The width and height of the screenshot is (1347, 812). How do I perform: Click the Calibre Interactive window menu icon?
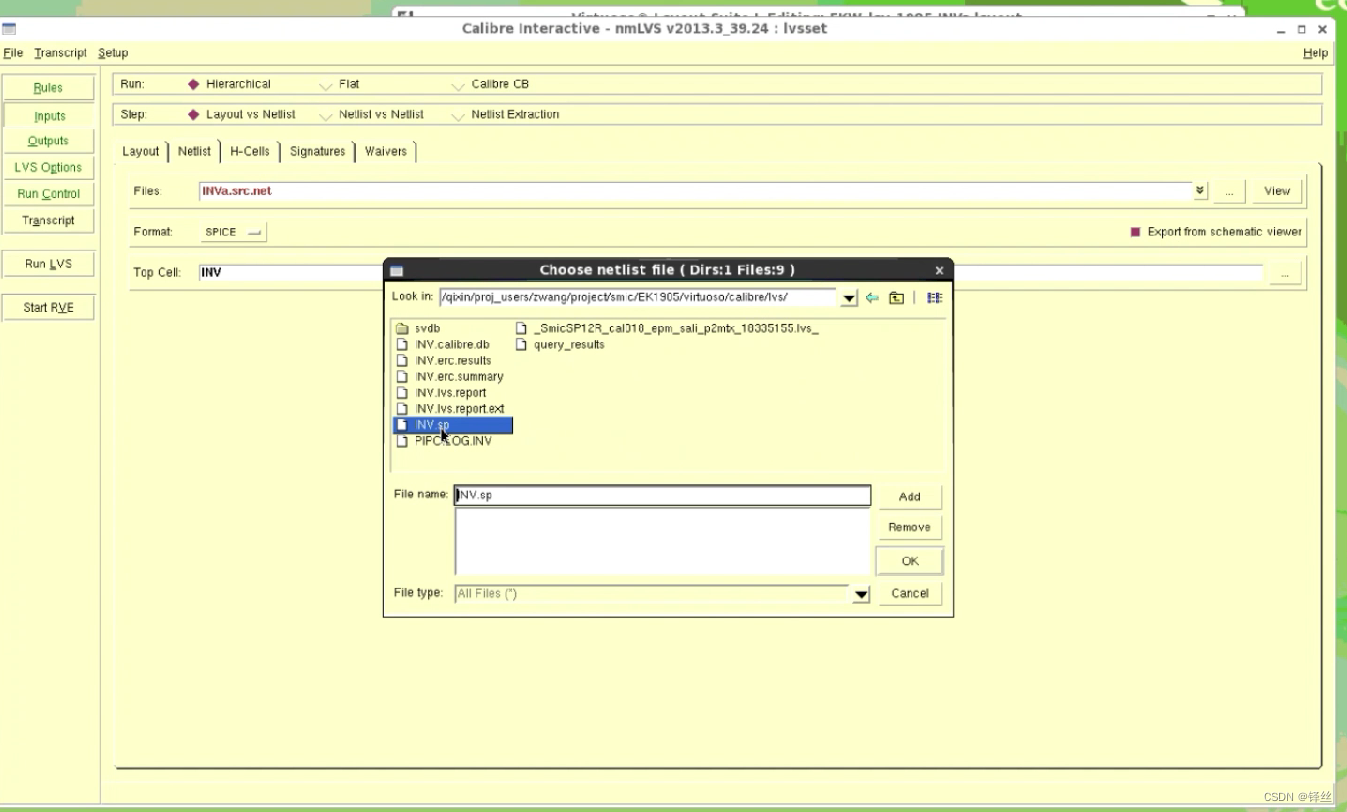(x=9, y=29)
